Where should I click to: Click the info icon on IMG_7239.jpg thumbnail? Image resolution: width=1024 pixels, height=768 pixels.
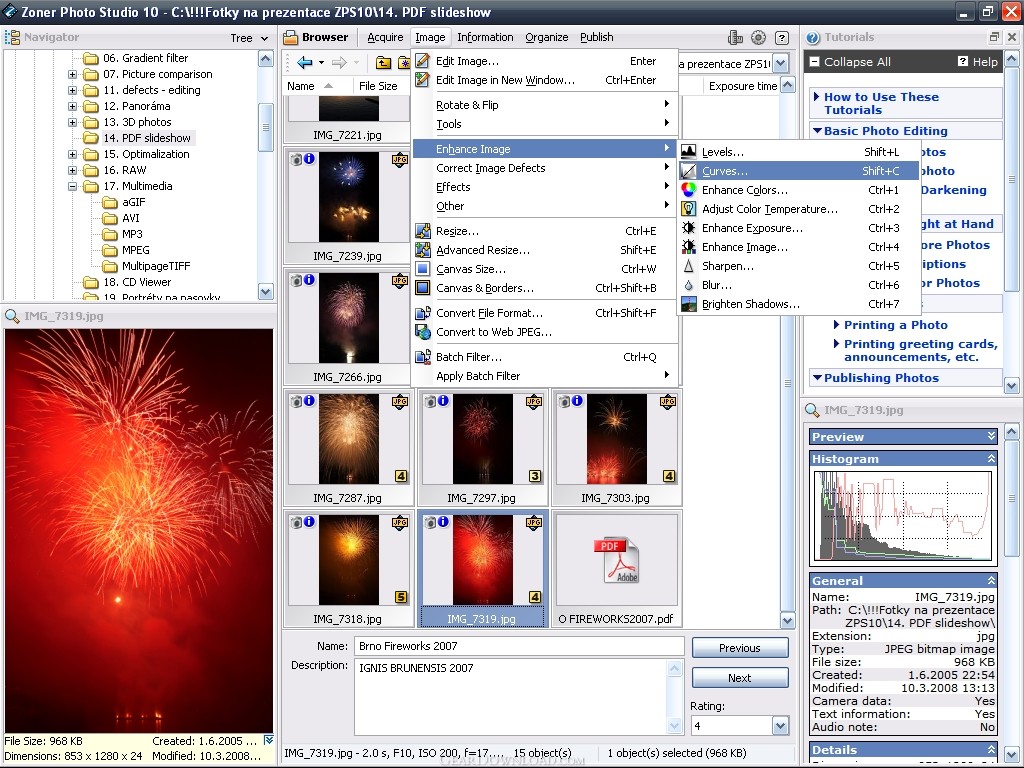[309, 158]
